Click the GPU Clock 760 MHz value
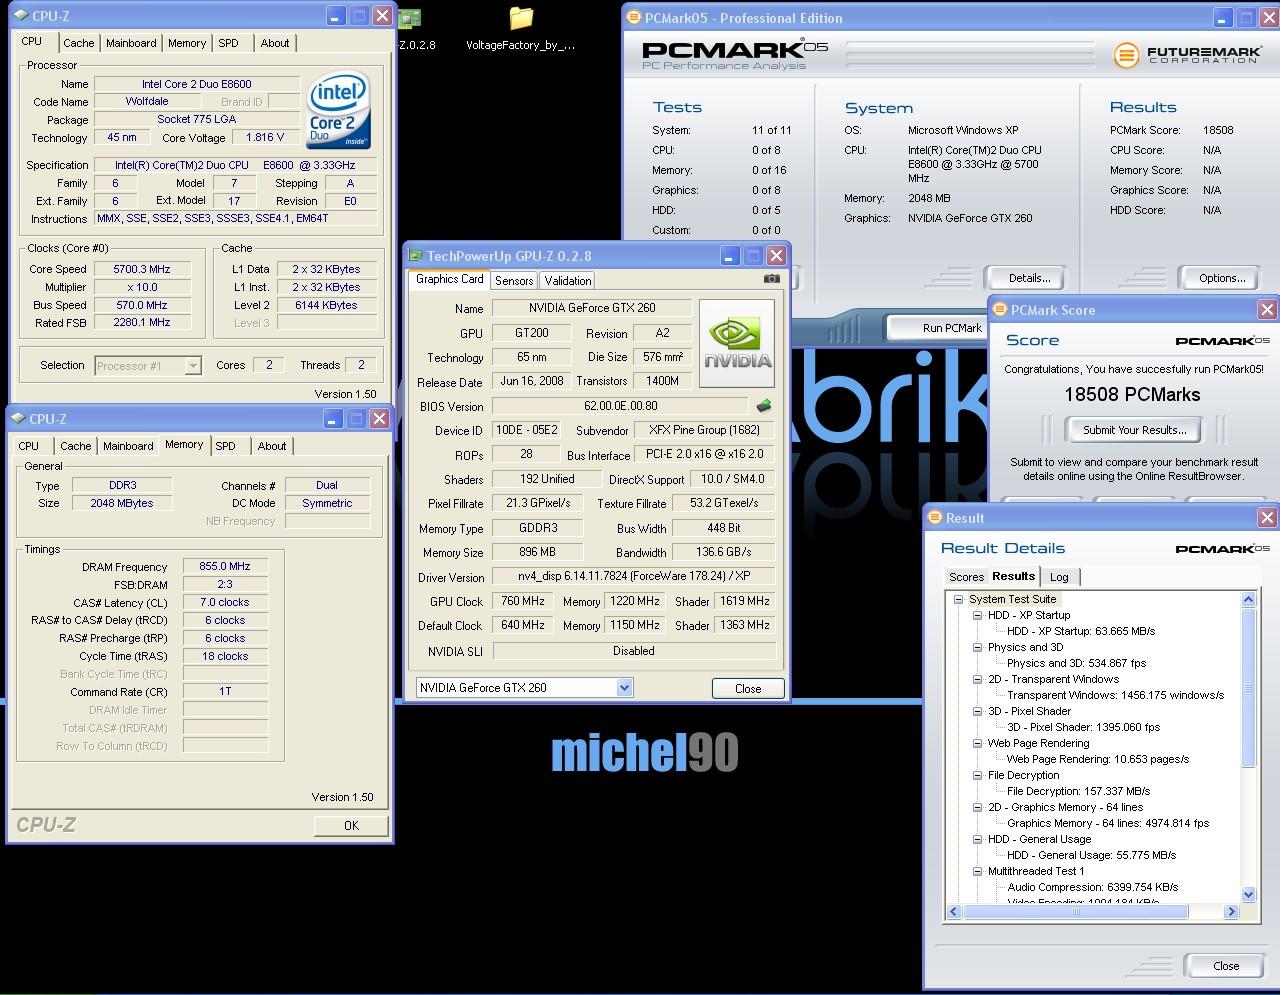This screenshot has width=1283, height=995. (x=523, y=601)
